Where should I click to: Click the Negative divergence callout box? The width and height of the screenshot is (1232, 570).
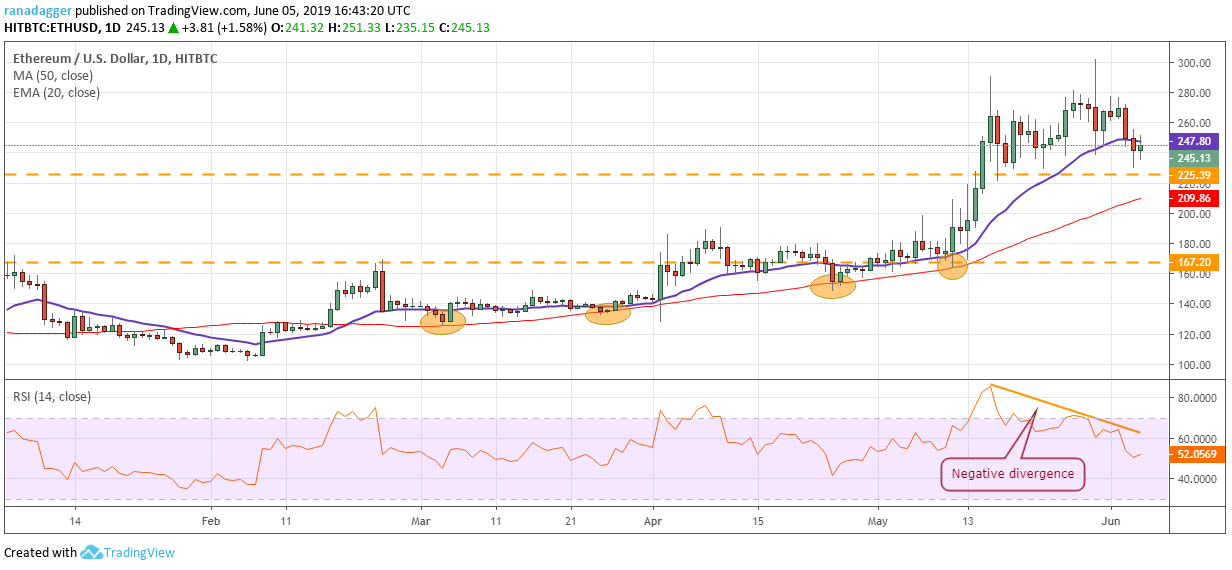pyautogui.click(x=1013, y=473)
